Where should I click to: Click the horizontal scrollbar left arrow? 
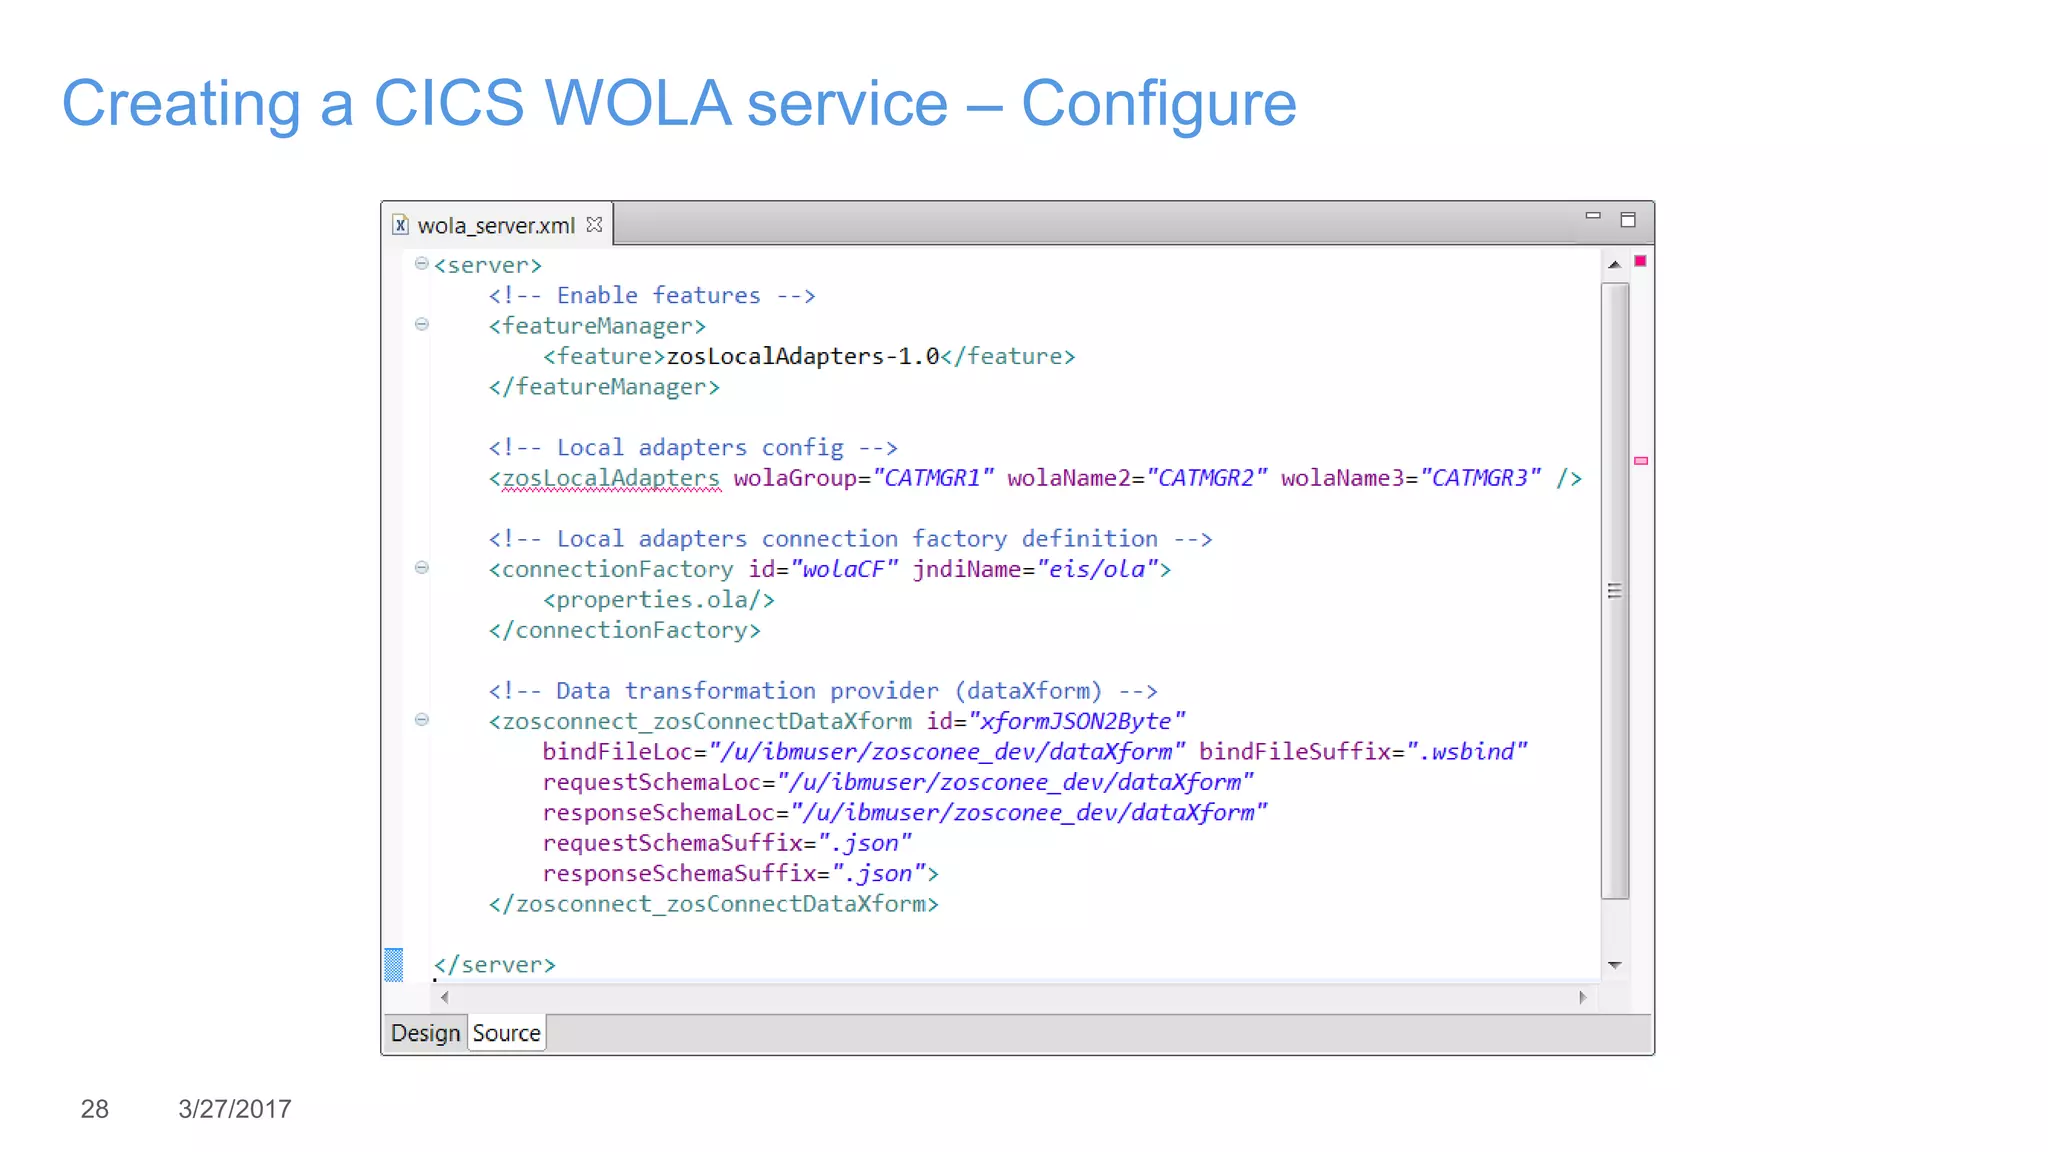point(445,997)
